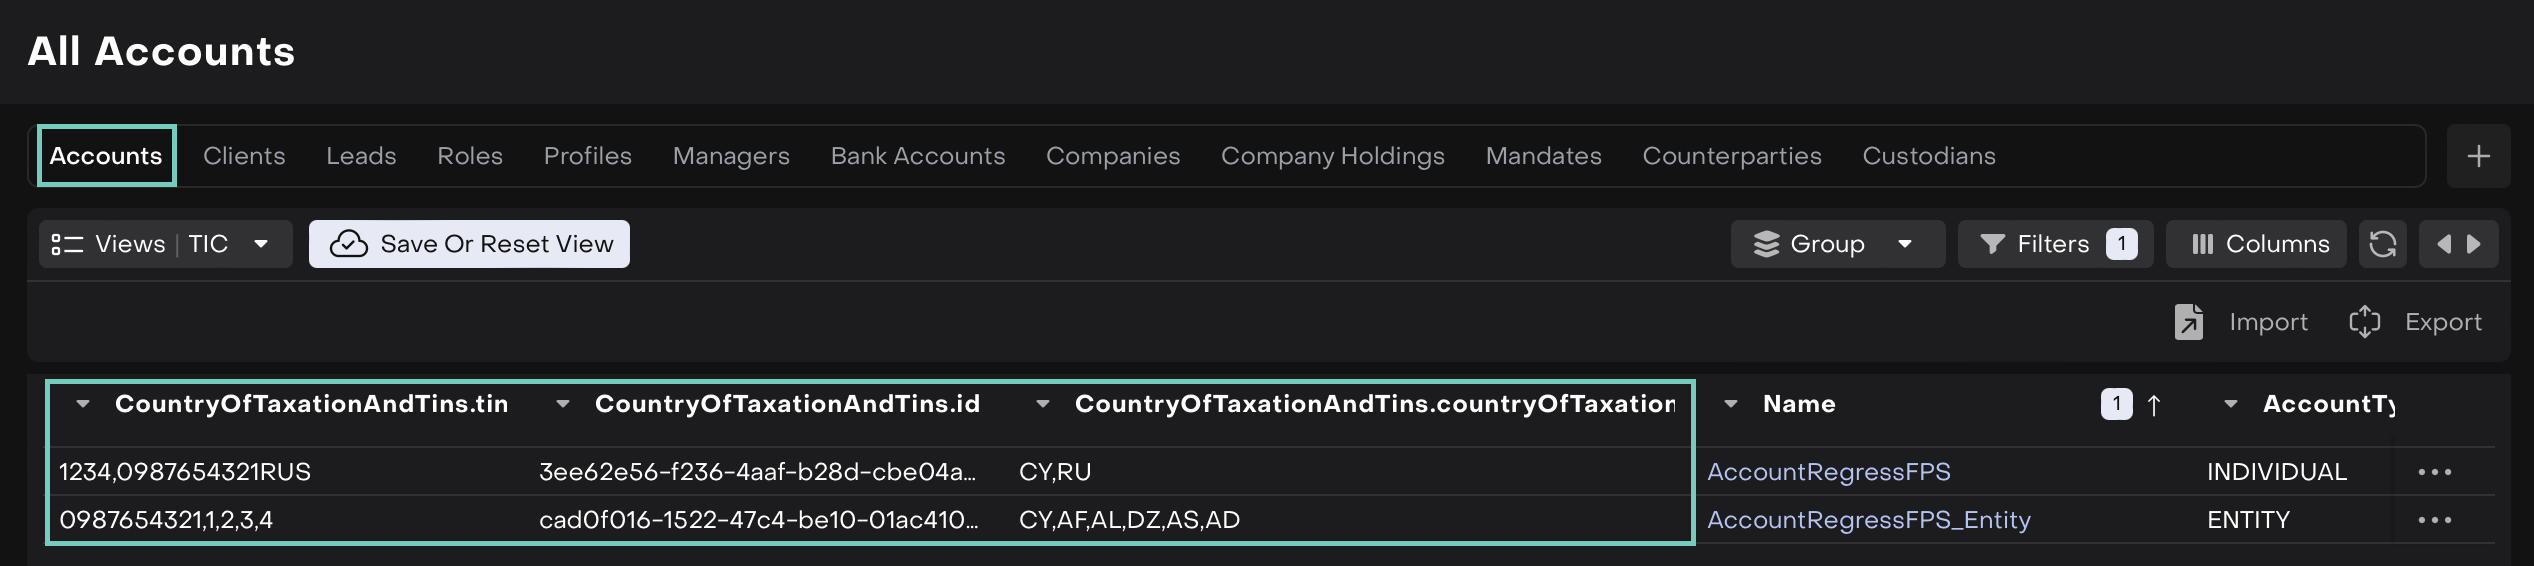Open CountryOfTaxationAndTins.tin column menu arrow
Screen dimensions: 2534x566
(83, 404)
